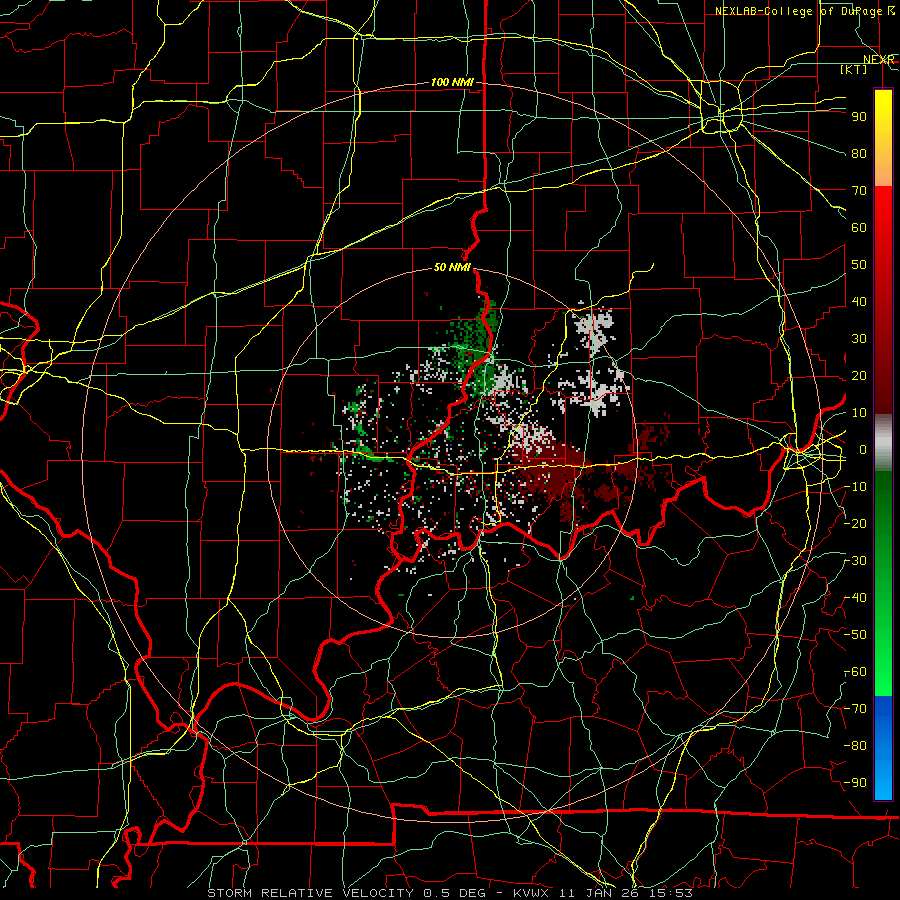
Task: Click the positive 70 value on the velocity scale
Action: click(x=859, y=191)
